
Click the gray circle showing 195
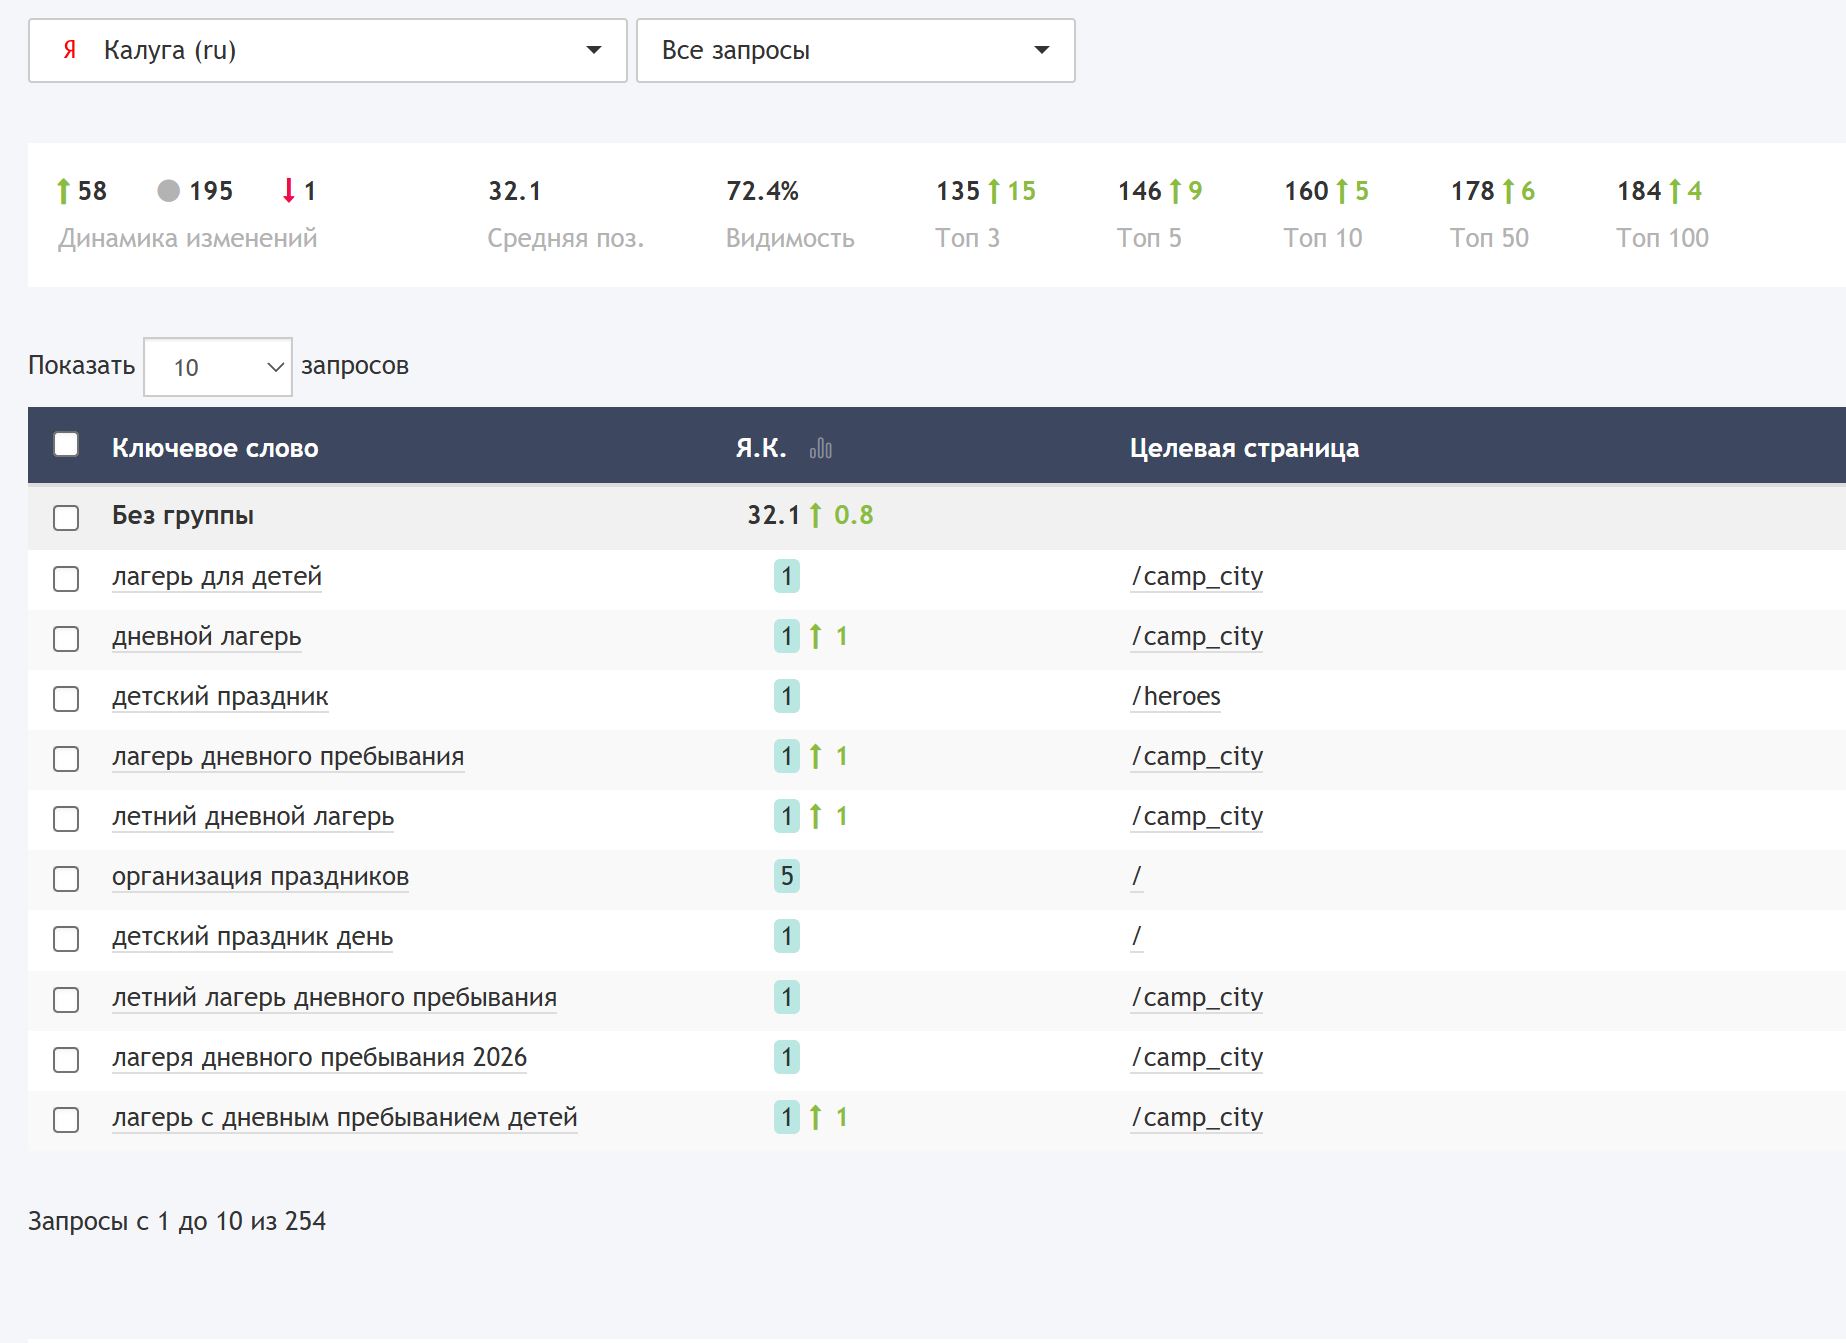[169, 191]
